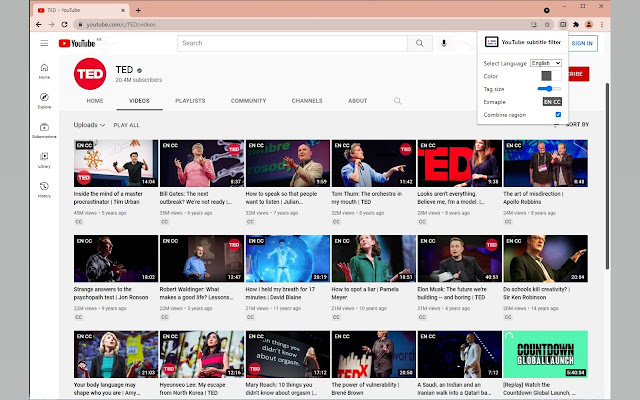Expand the Uploads dropdown
The image size is (640, 400).
(x=89, y=125)
